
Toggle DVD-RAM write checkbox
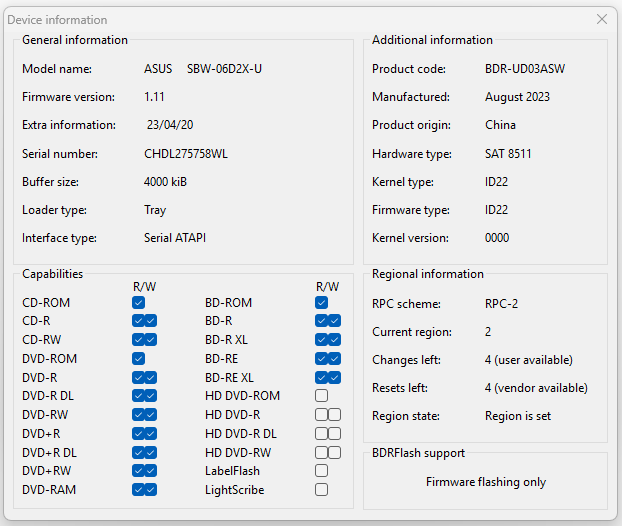151,490
